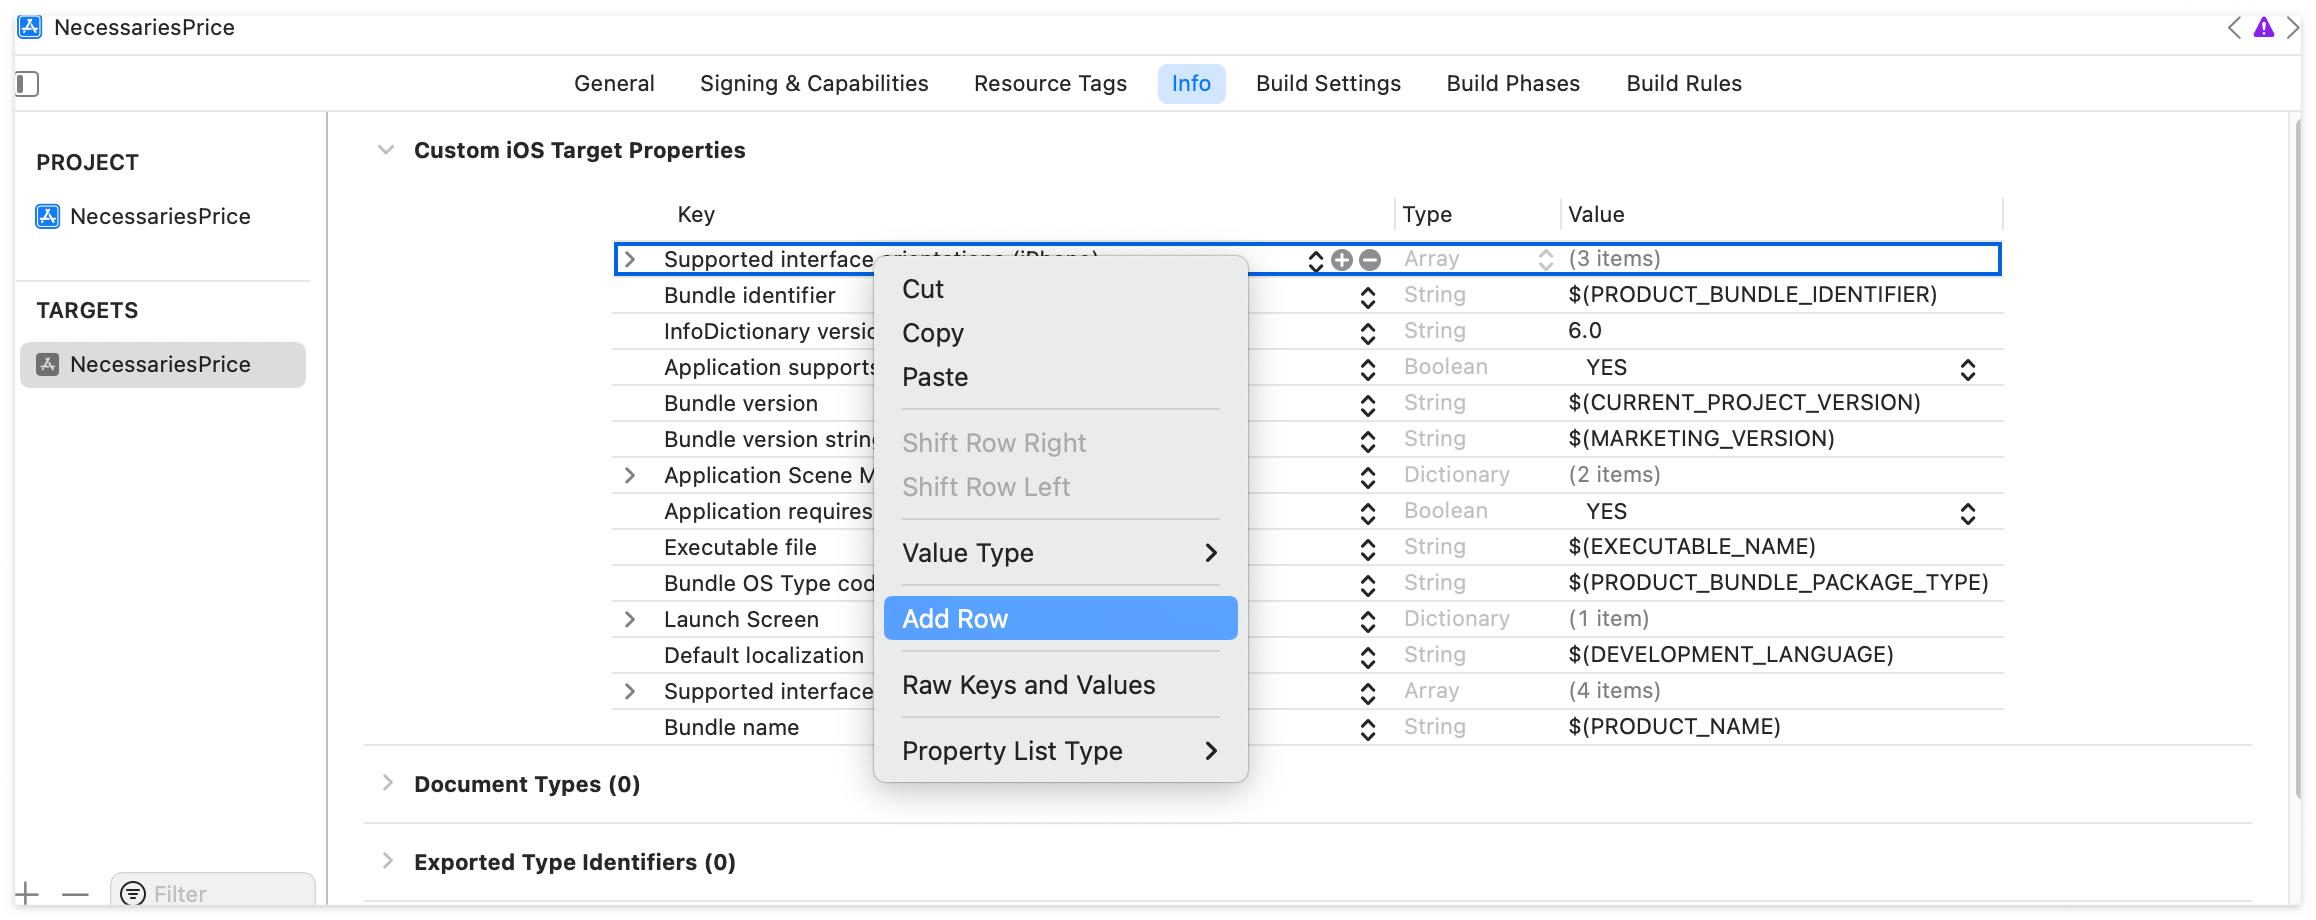This screenshot has height=920, width=2316.
Task: Switch to Build Settings tab
Action: click(x=1328, y=84)
